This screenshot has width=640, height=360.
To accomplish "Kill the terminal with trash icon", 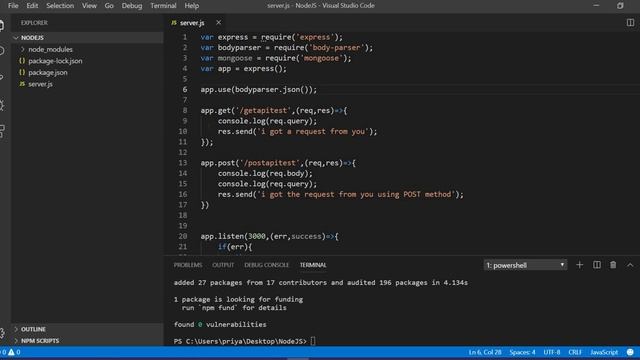I will (x=613, y=265).
